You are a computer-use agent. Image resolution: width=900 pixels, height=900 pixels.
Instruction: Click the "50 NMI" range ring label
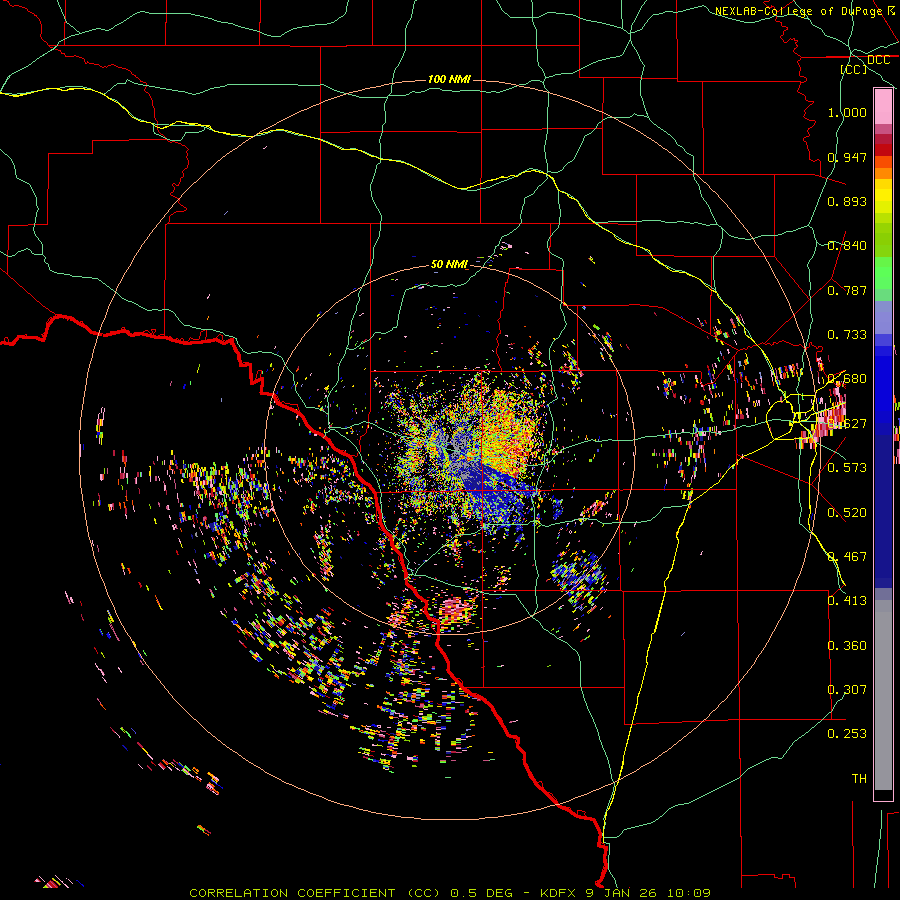449,264
